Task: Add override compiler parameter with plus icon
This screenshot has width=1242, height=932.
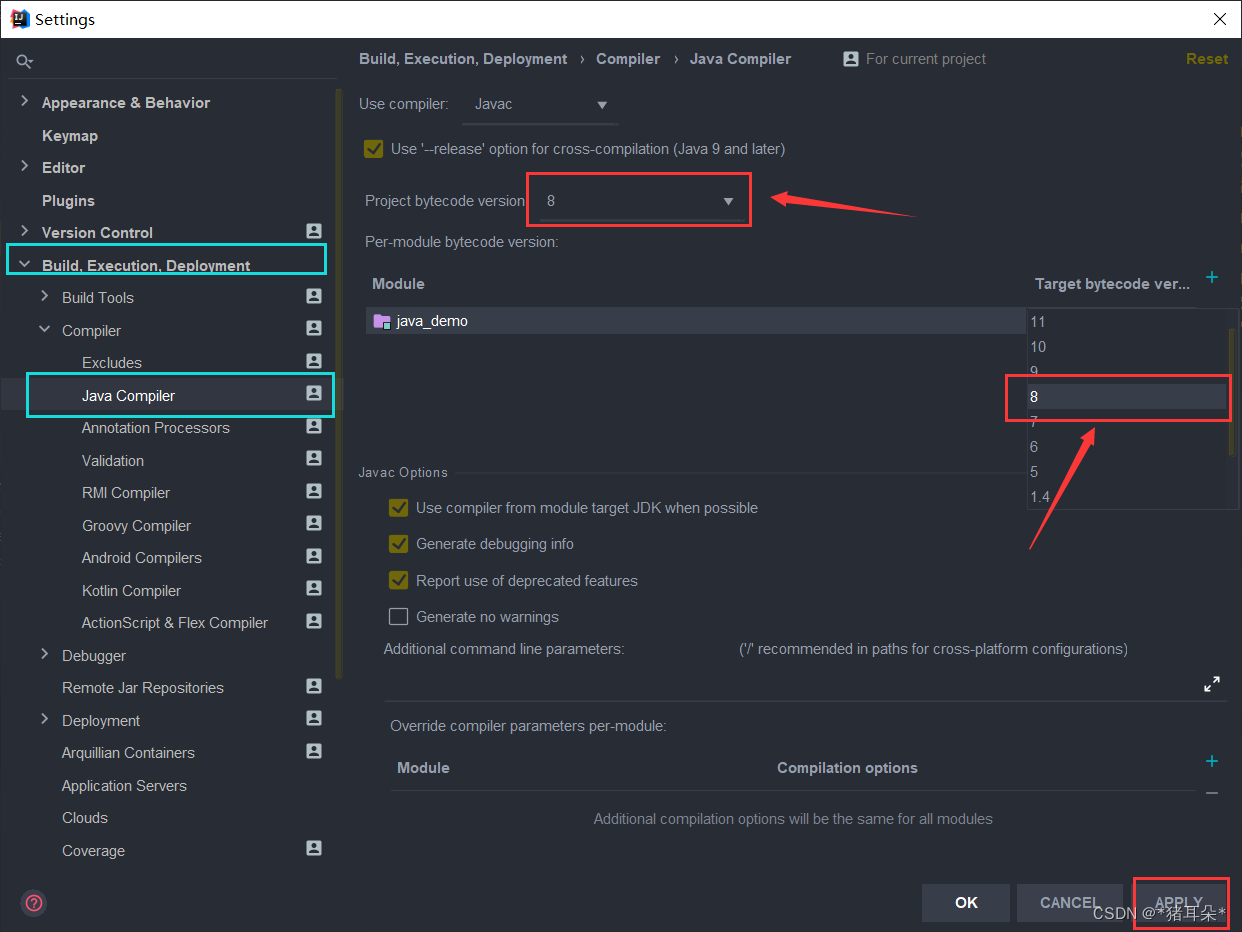Action: 1212,761
